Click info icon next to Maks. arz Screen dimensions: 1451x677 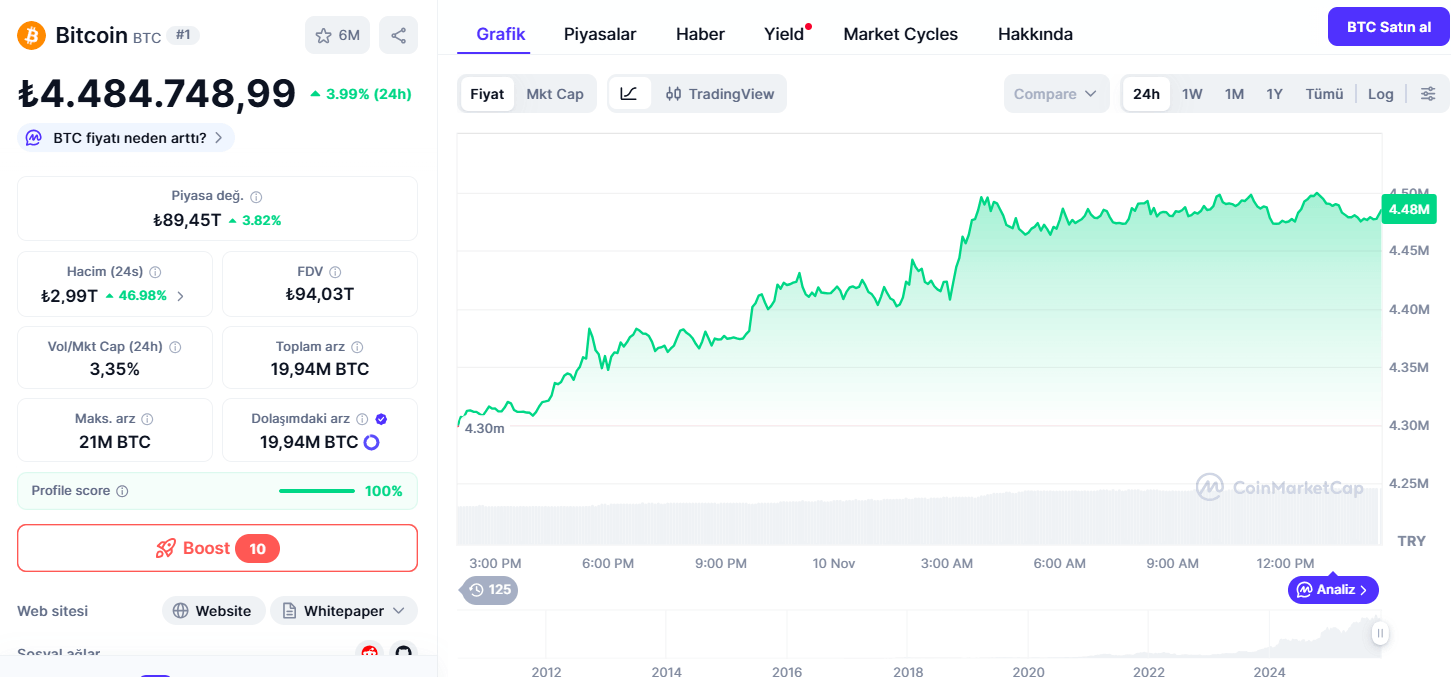coord(147,419)
